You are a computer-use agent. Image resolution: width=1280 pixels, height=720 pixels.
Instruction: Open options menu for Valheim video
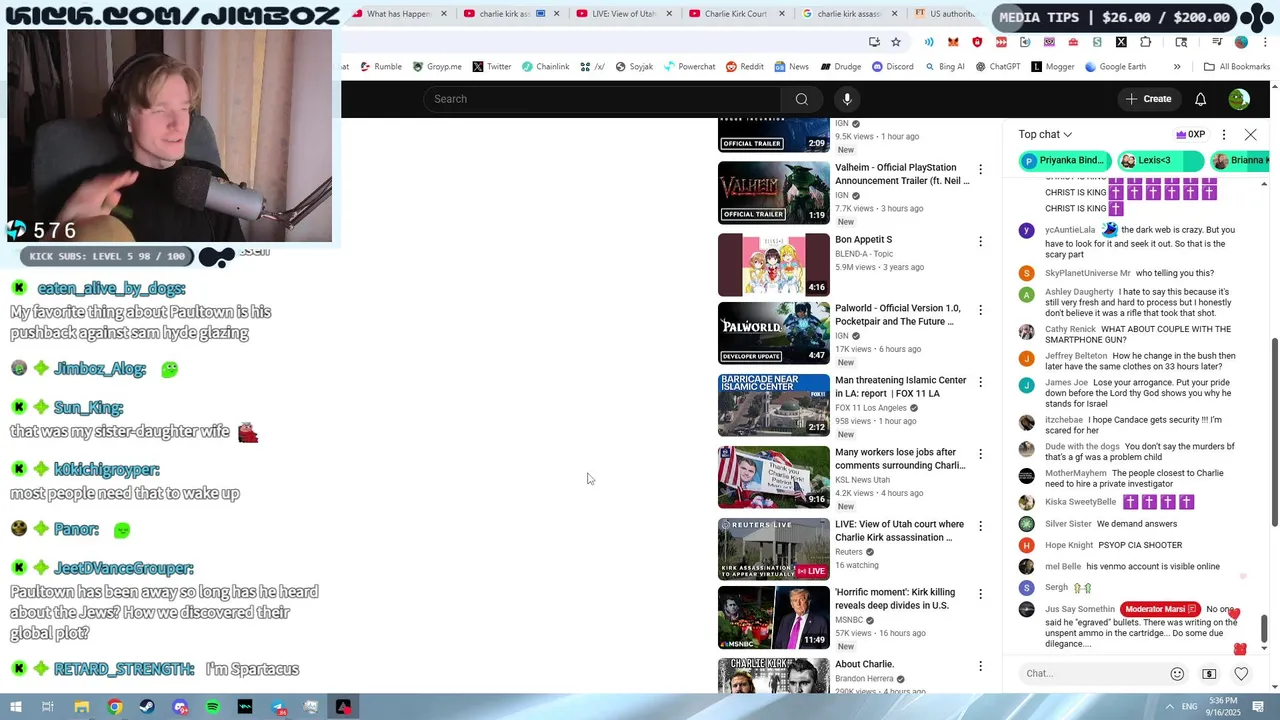pyautogui.click(x=980, y=170)
